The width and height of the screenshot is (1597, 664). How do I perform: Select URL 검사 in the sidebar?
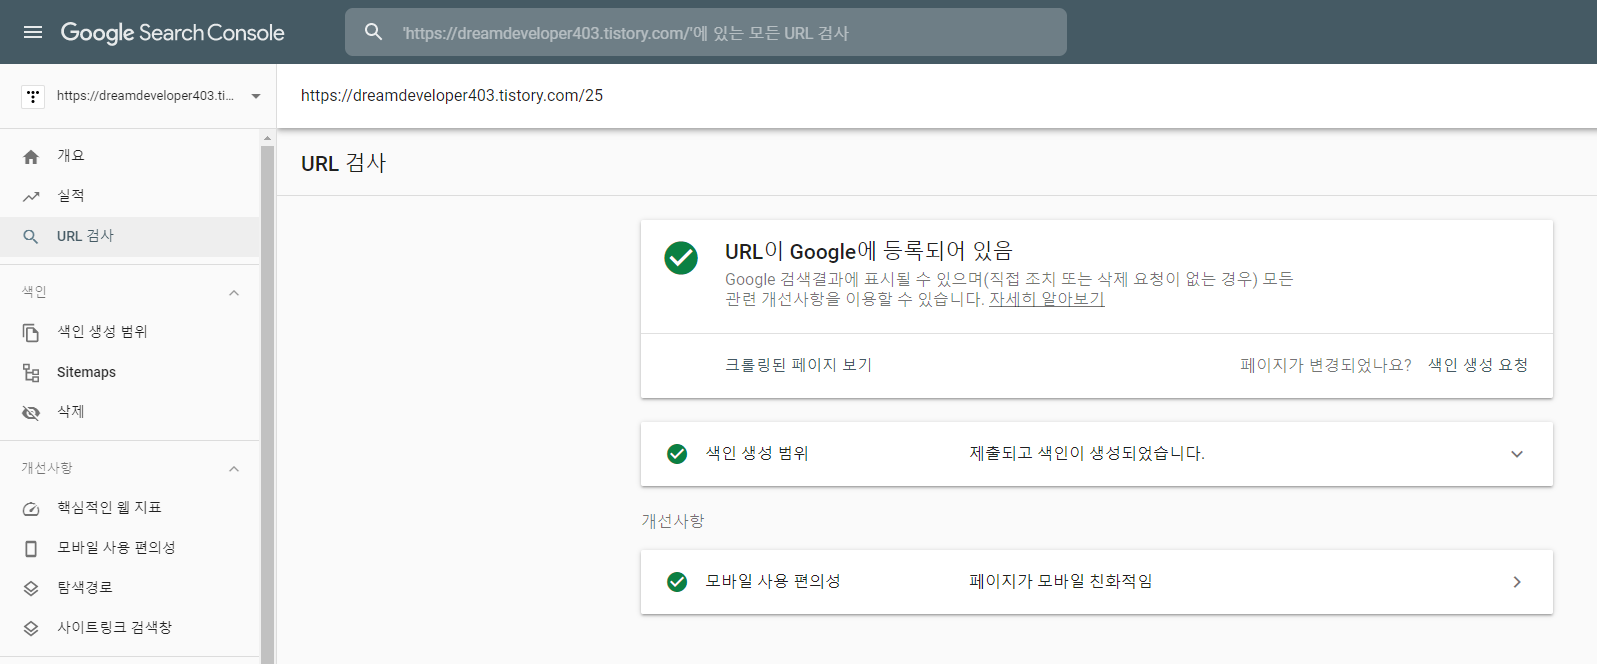(x=130, y=236)
